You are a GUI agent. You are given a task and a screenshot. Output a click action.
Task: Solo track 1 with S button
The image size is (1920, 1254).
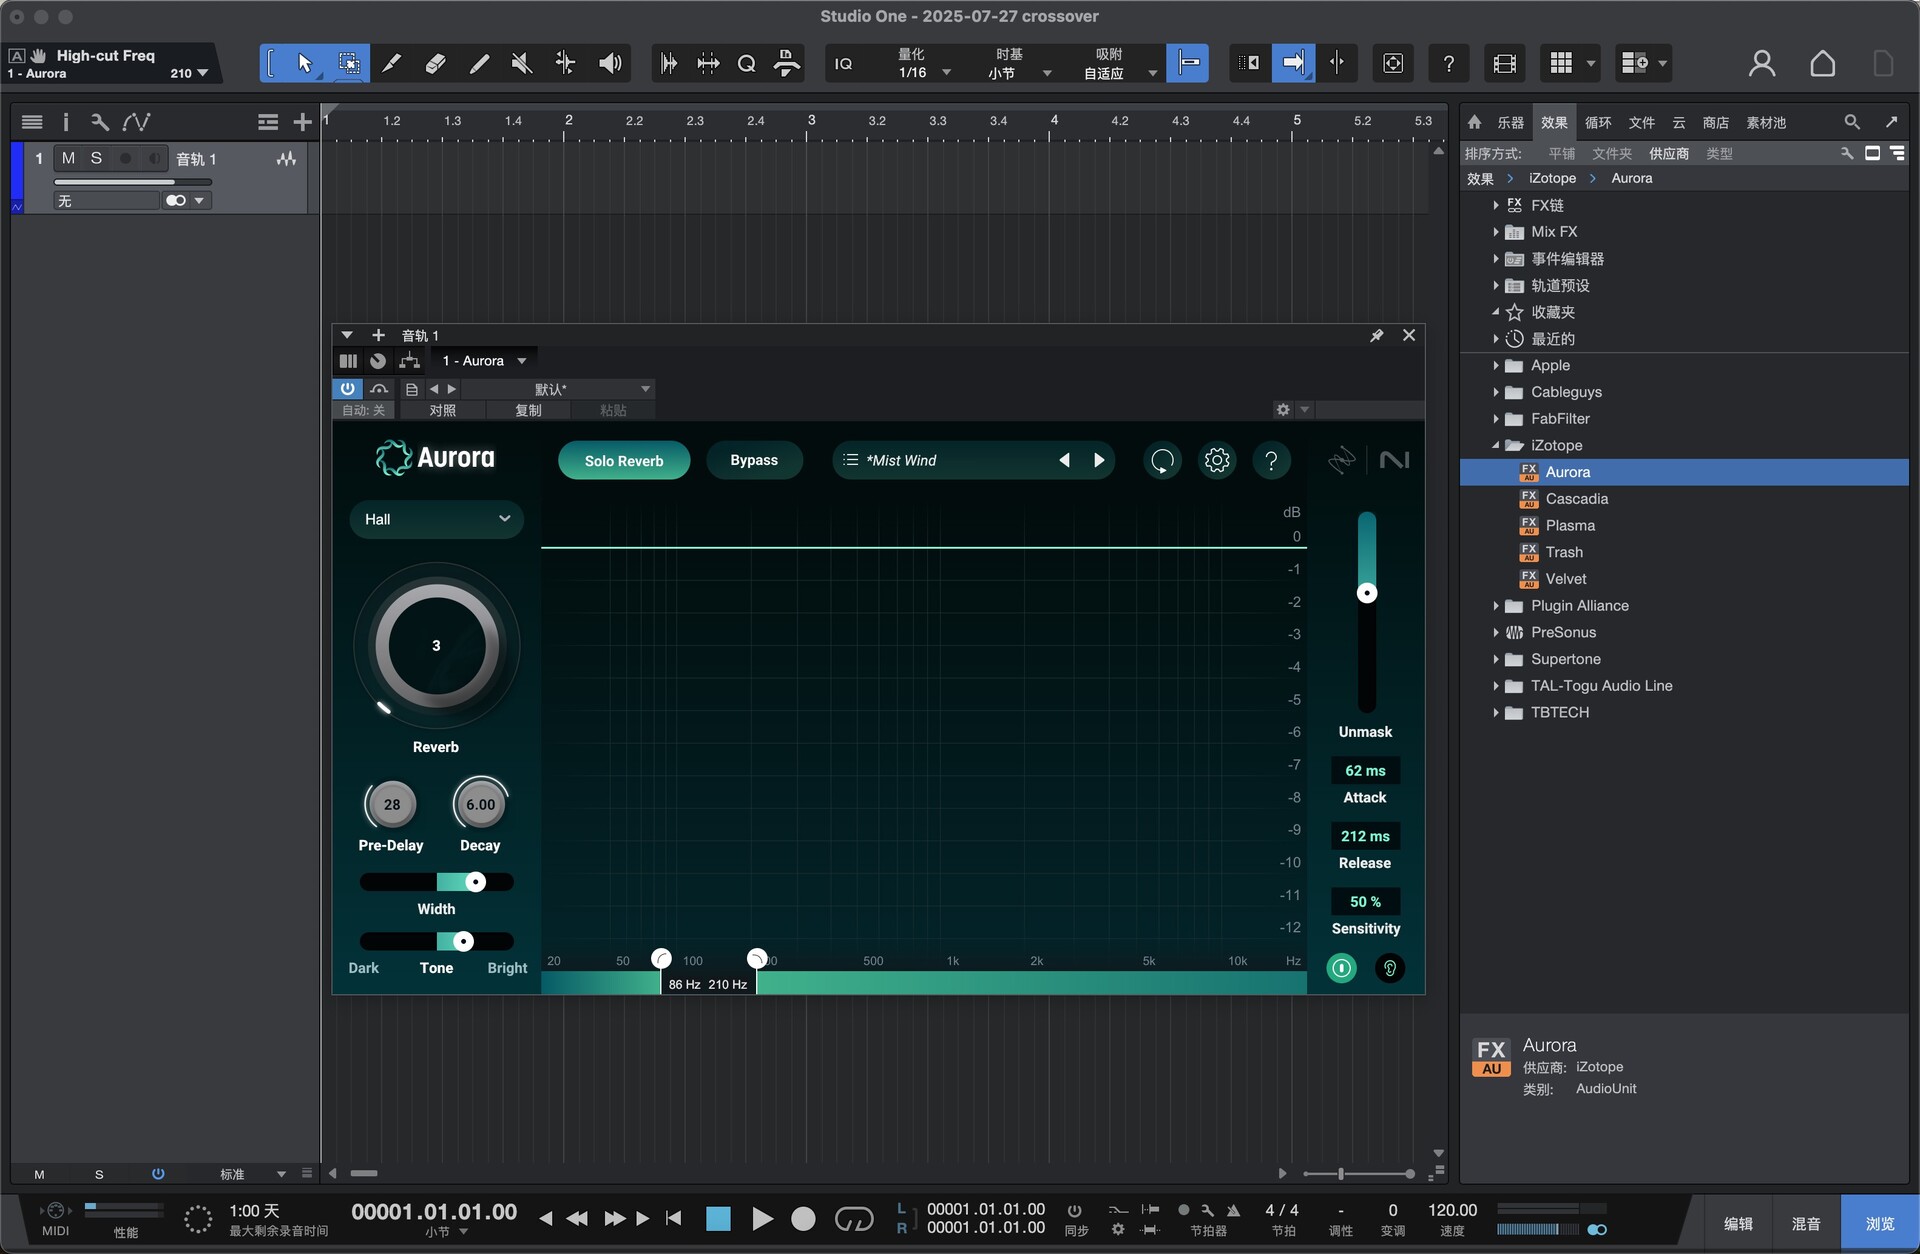tap(96, 158)
